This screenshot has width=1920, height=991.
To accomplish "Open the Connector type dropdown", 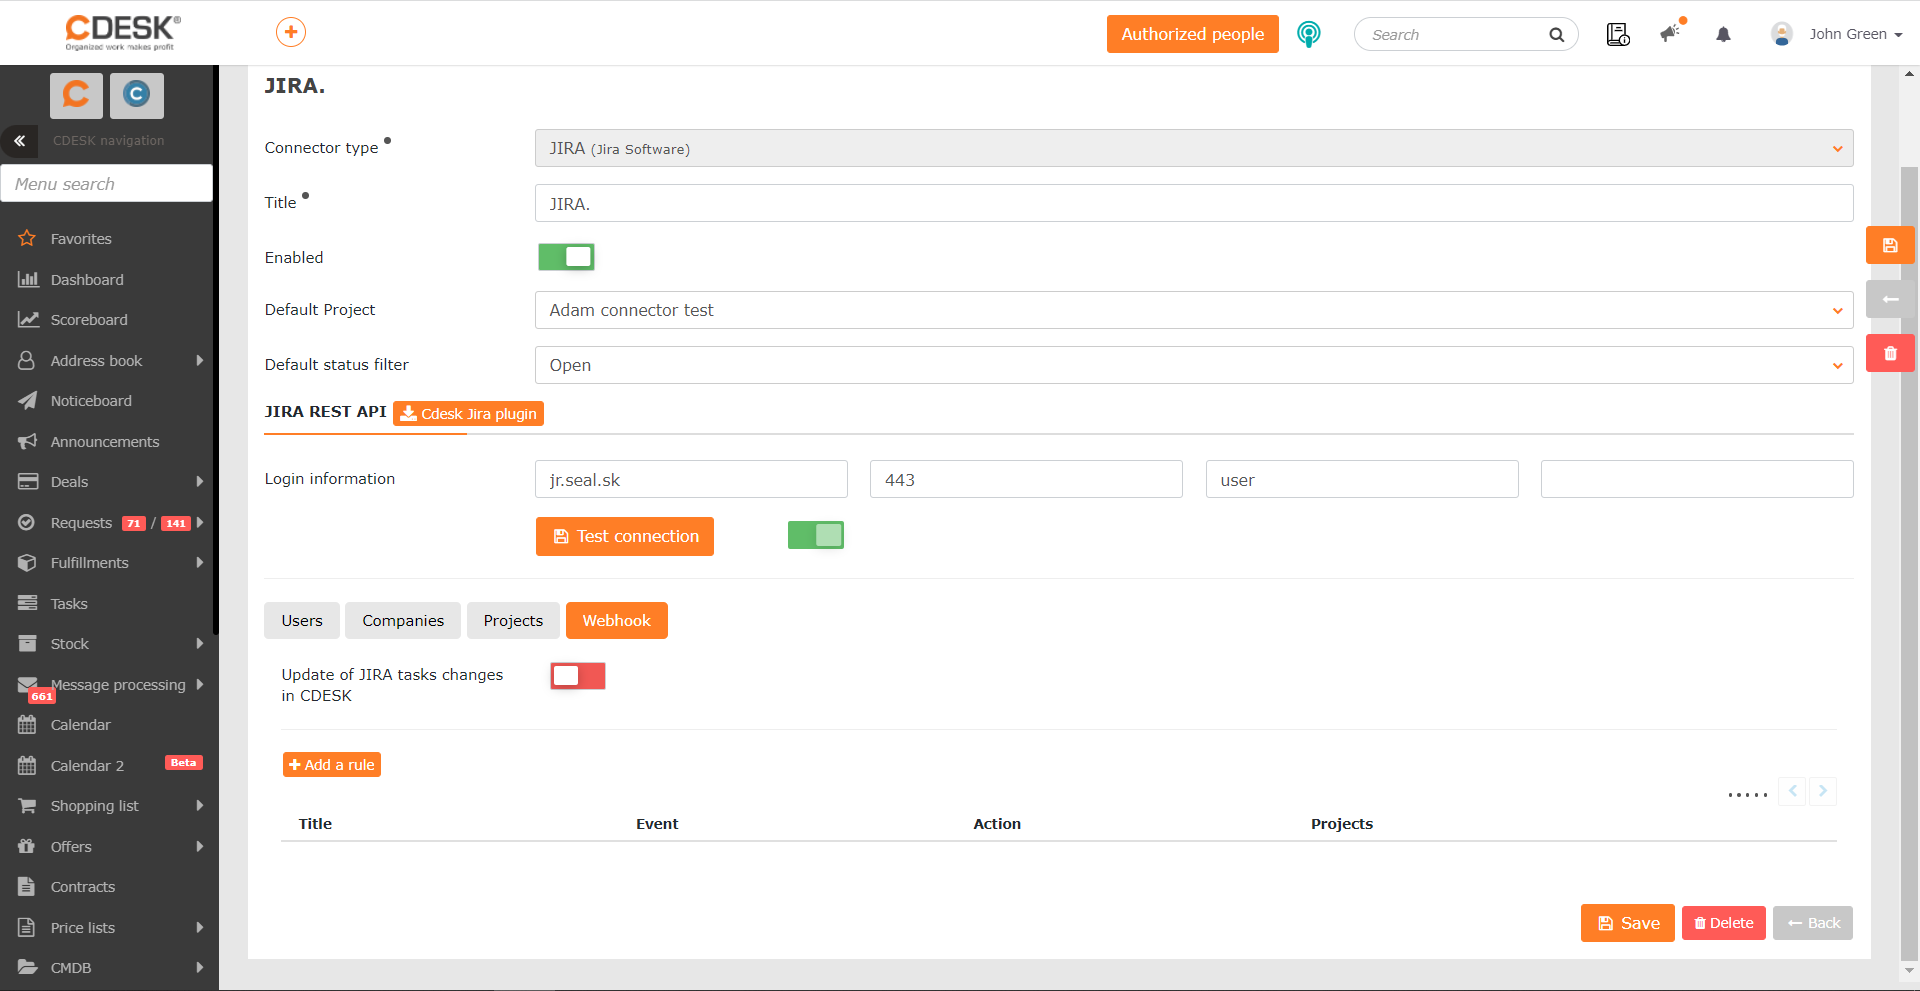I will point(1194,148).
